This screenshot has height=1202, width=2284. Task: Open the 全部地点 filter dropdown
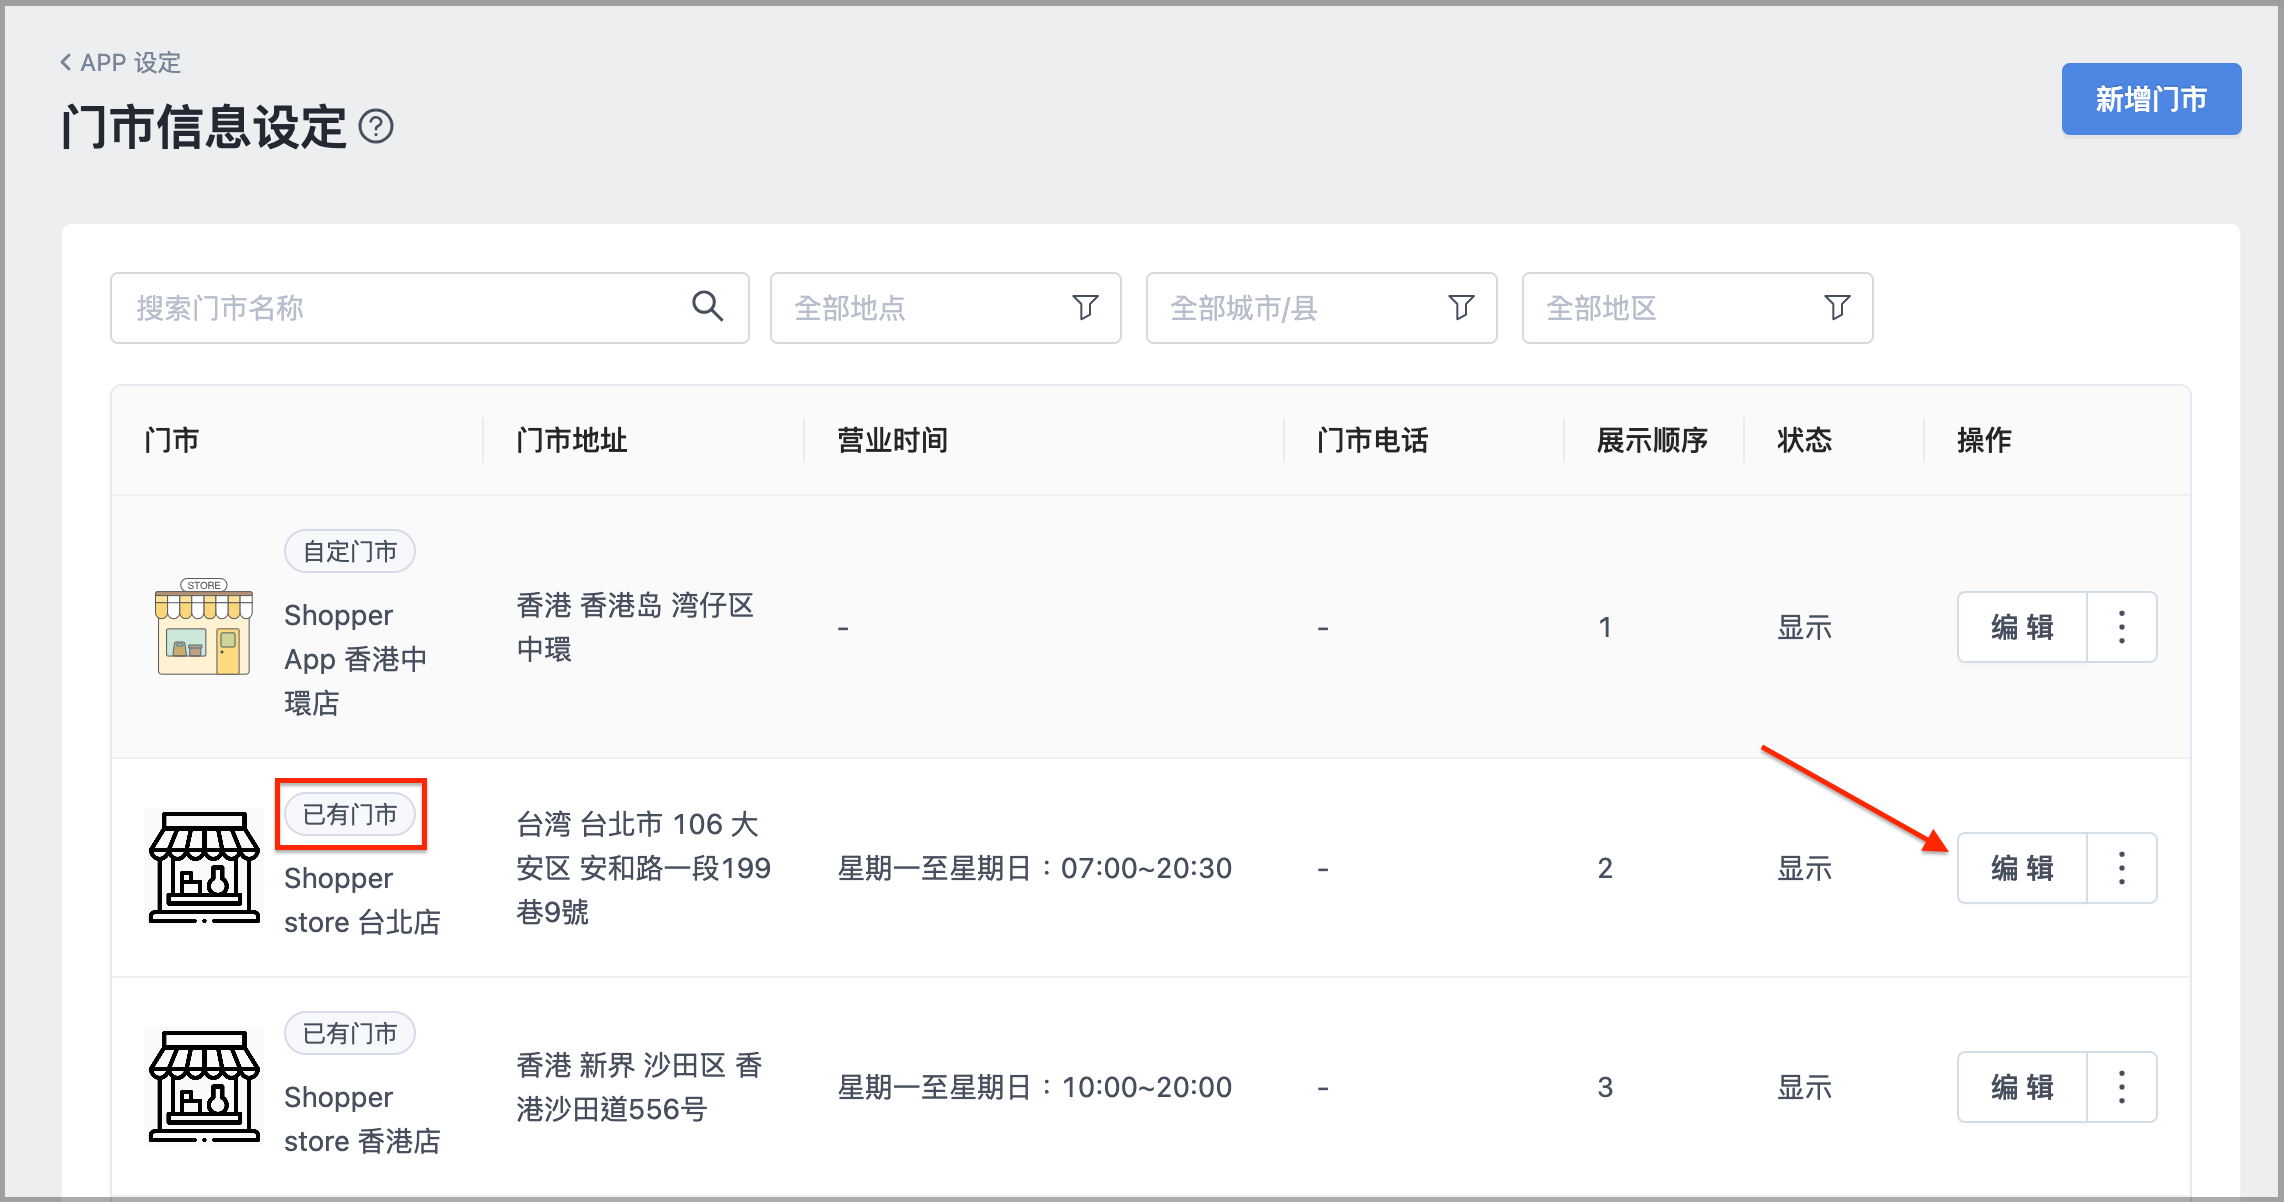946,308
